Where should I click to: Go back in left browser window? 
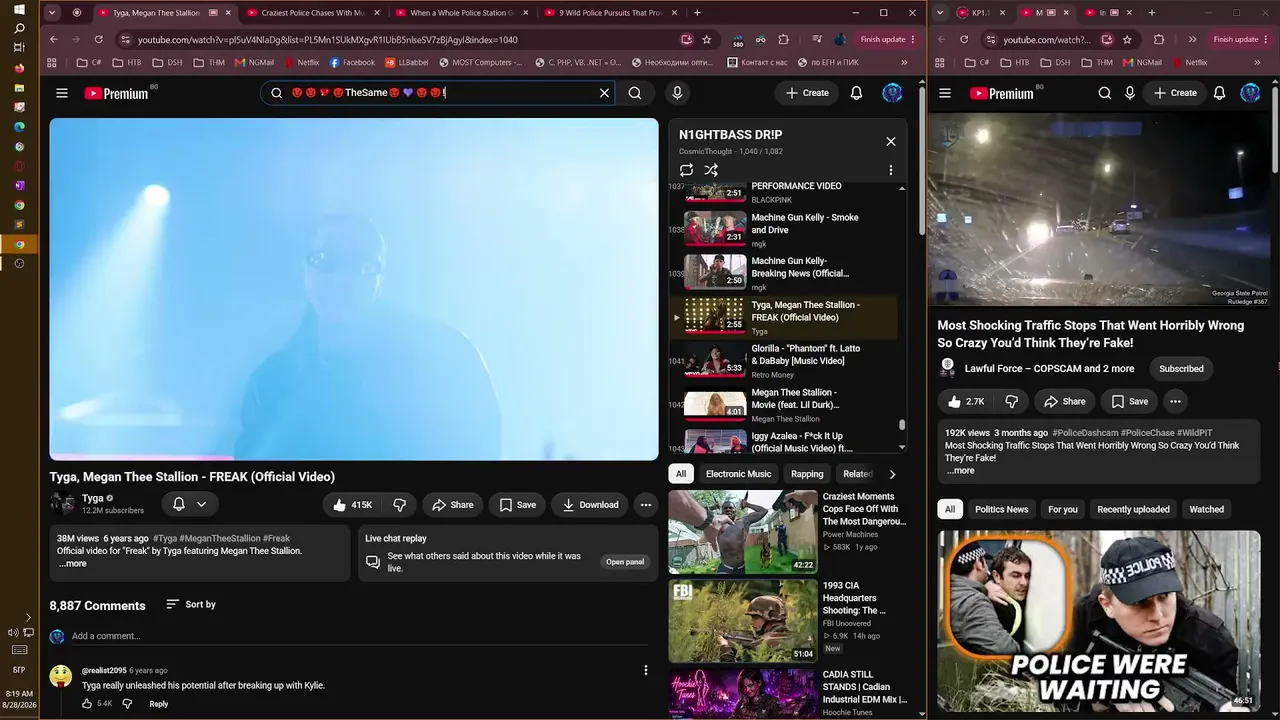point(54,39)
